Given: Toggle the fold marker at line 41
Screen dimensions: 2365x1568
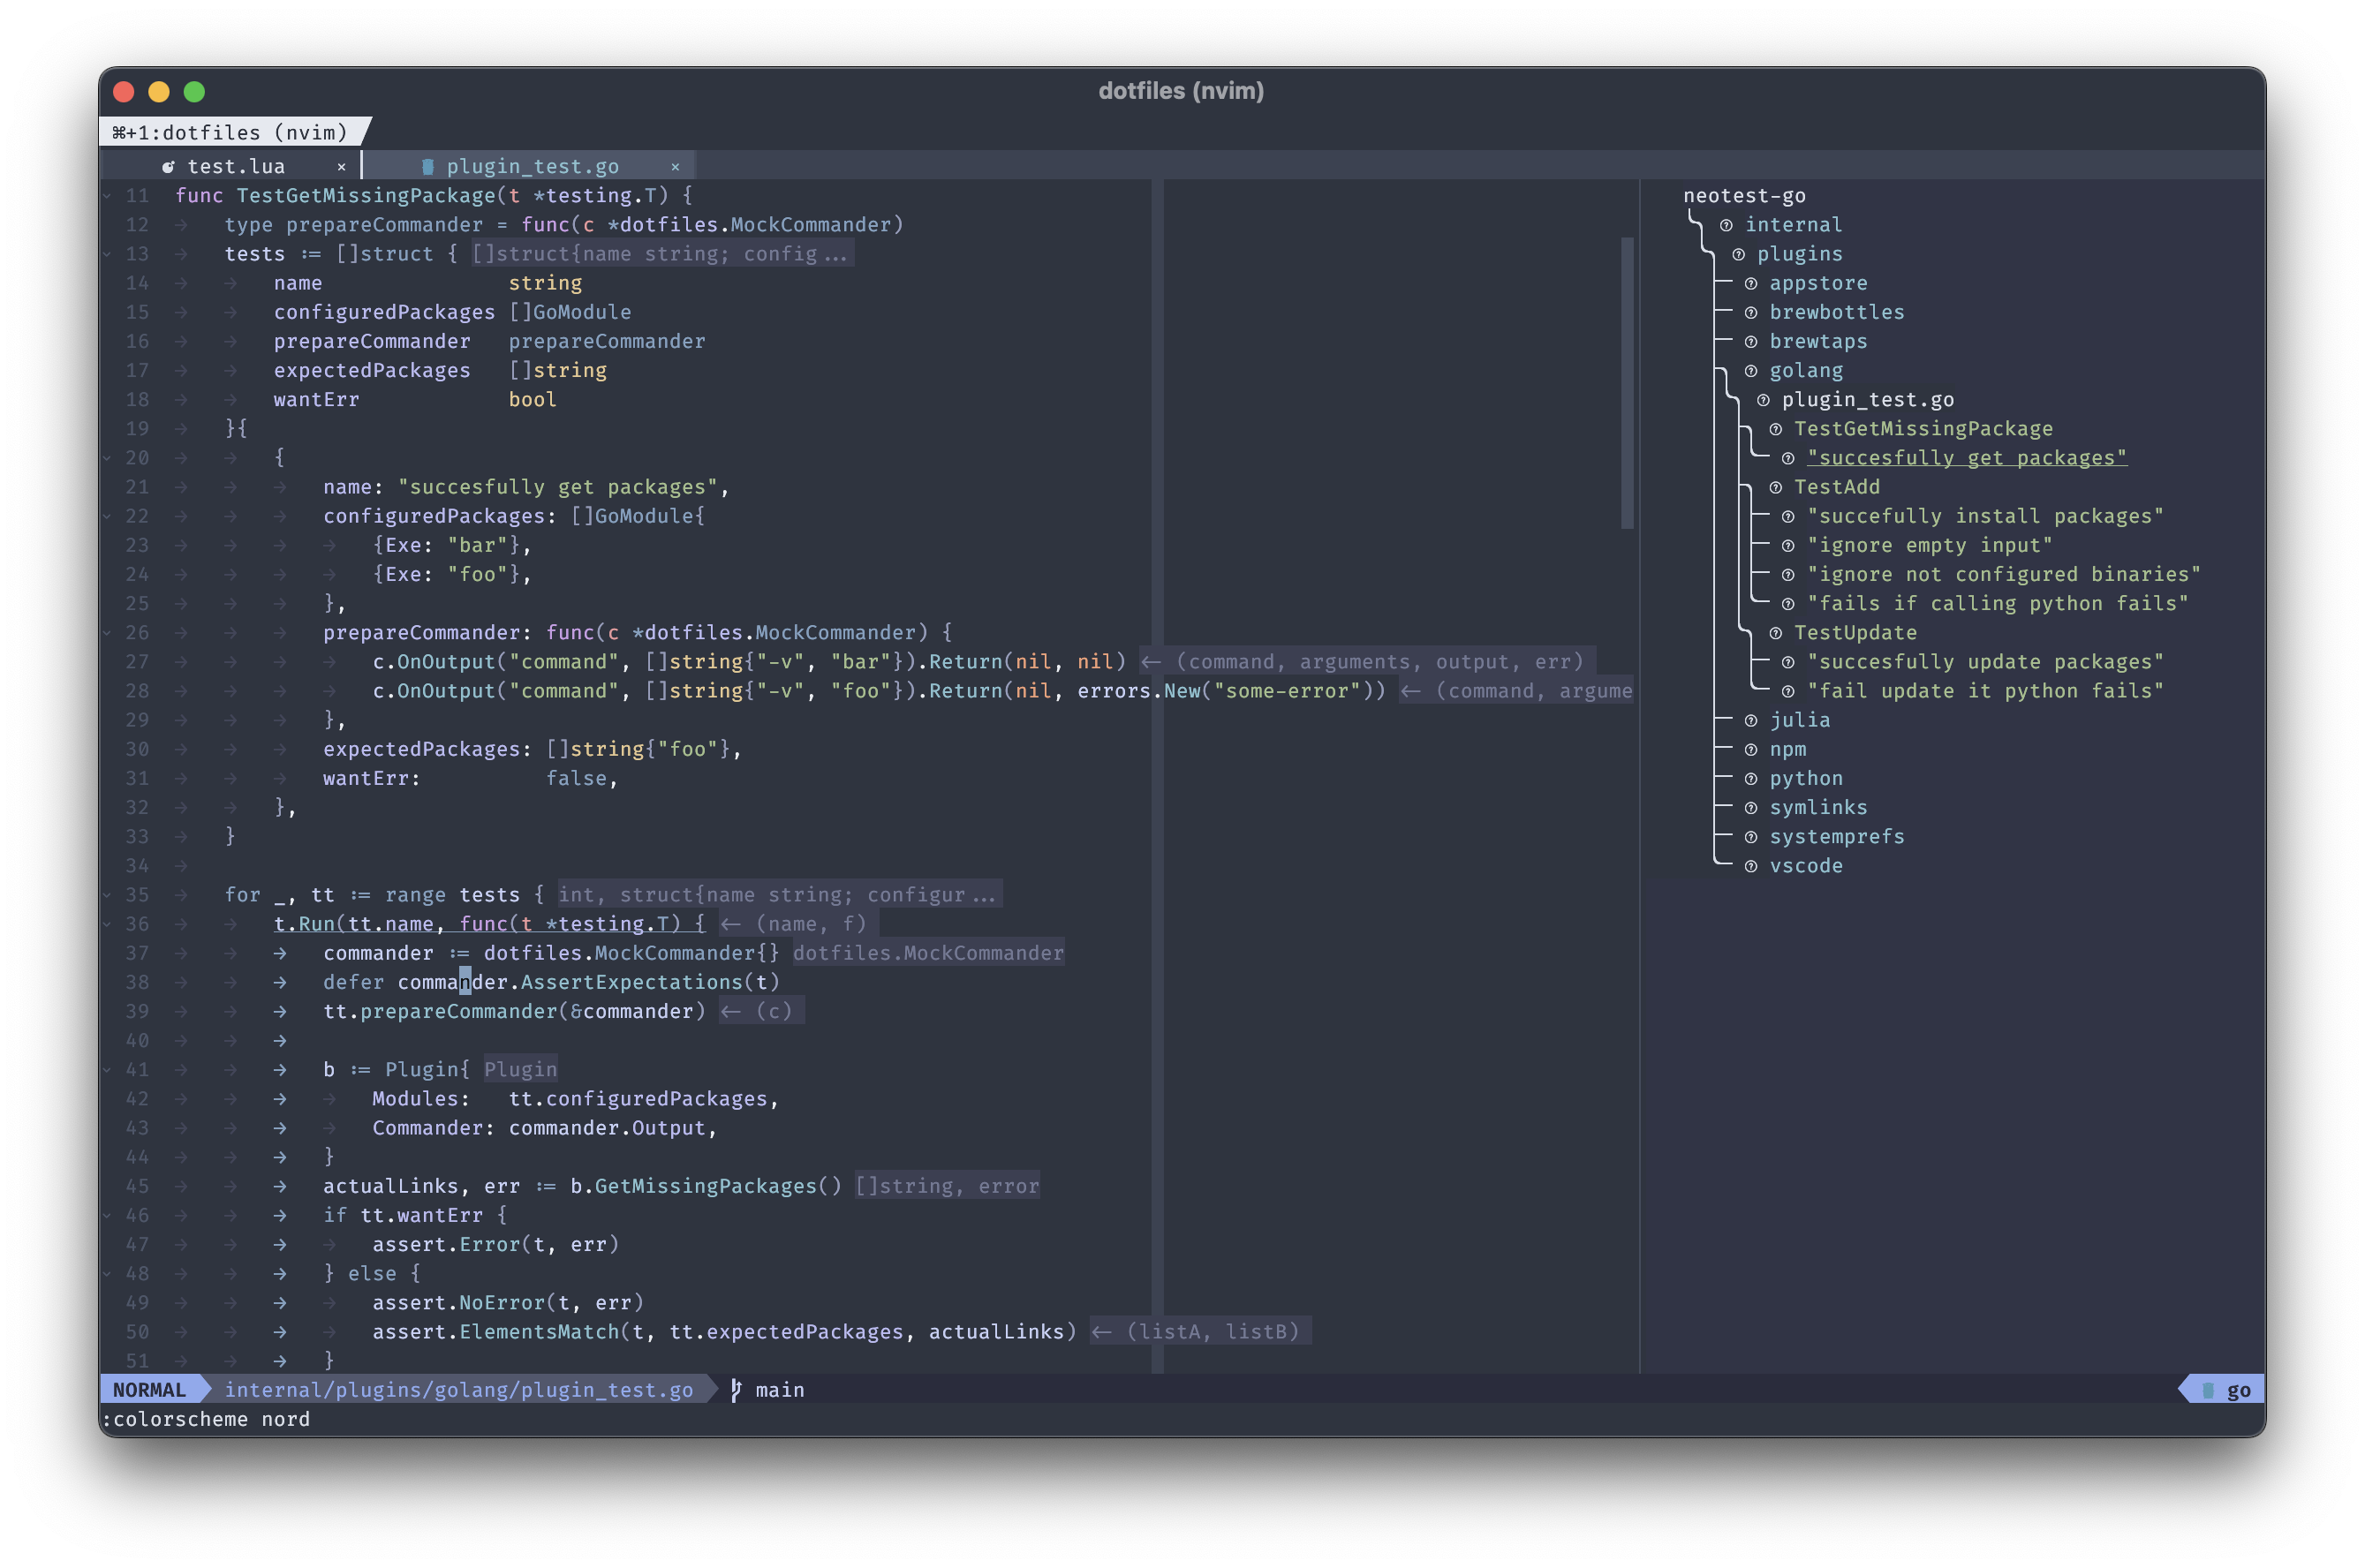Looking at the screenshot, I should point(107,1070).
